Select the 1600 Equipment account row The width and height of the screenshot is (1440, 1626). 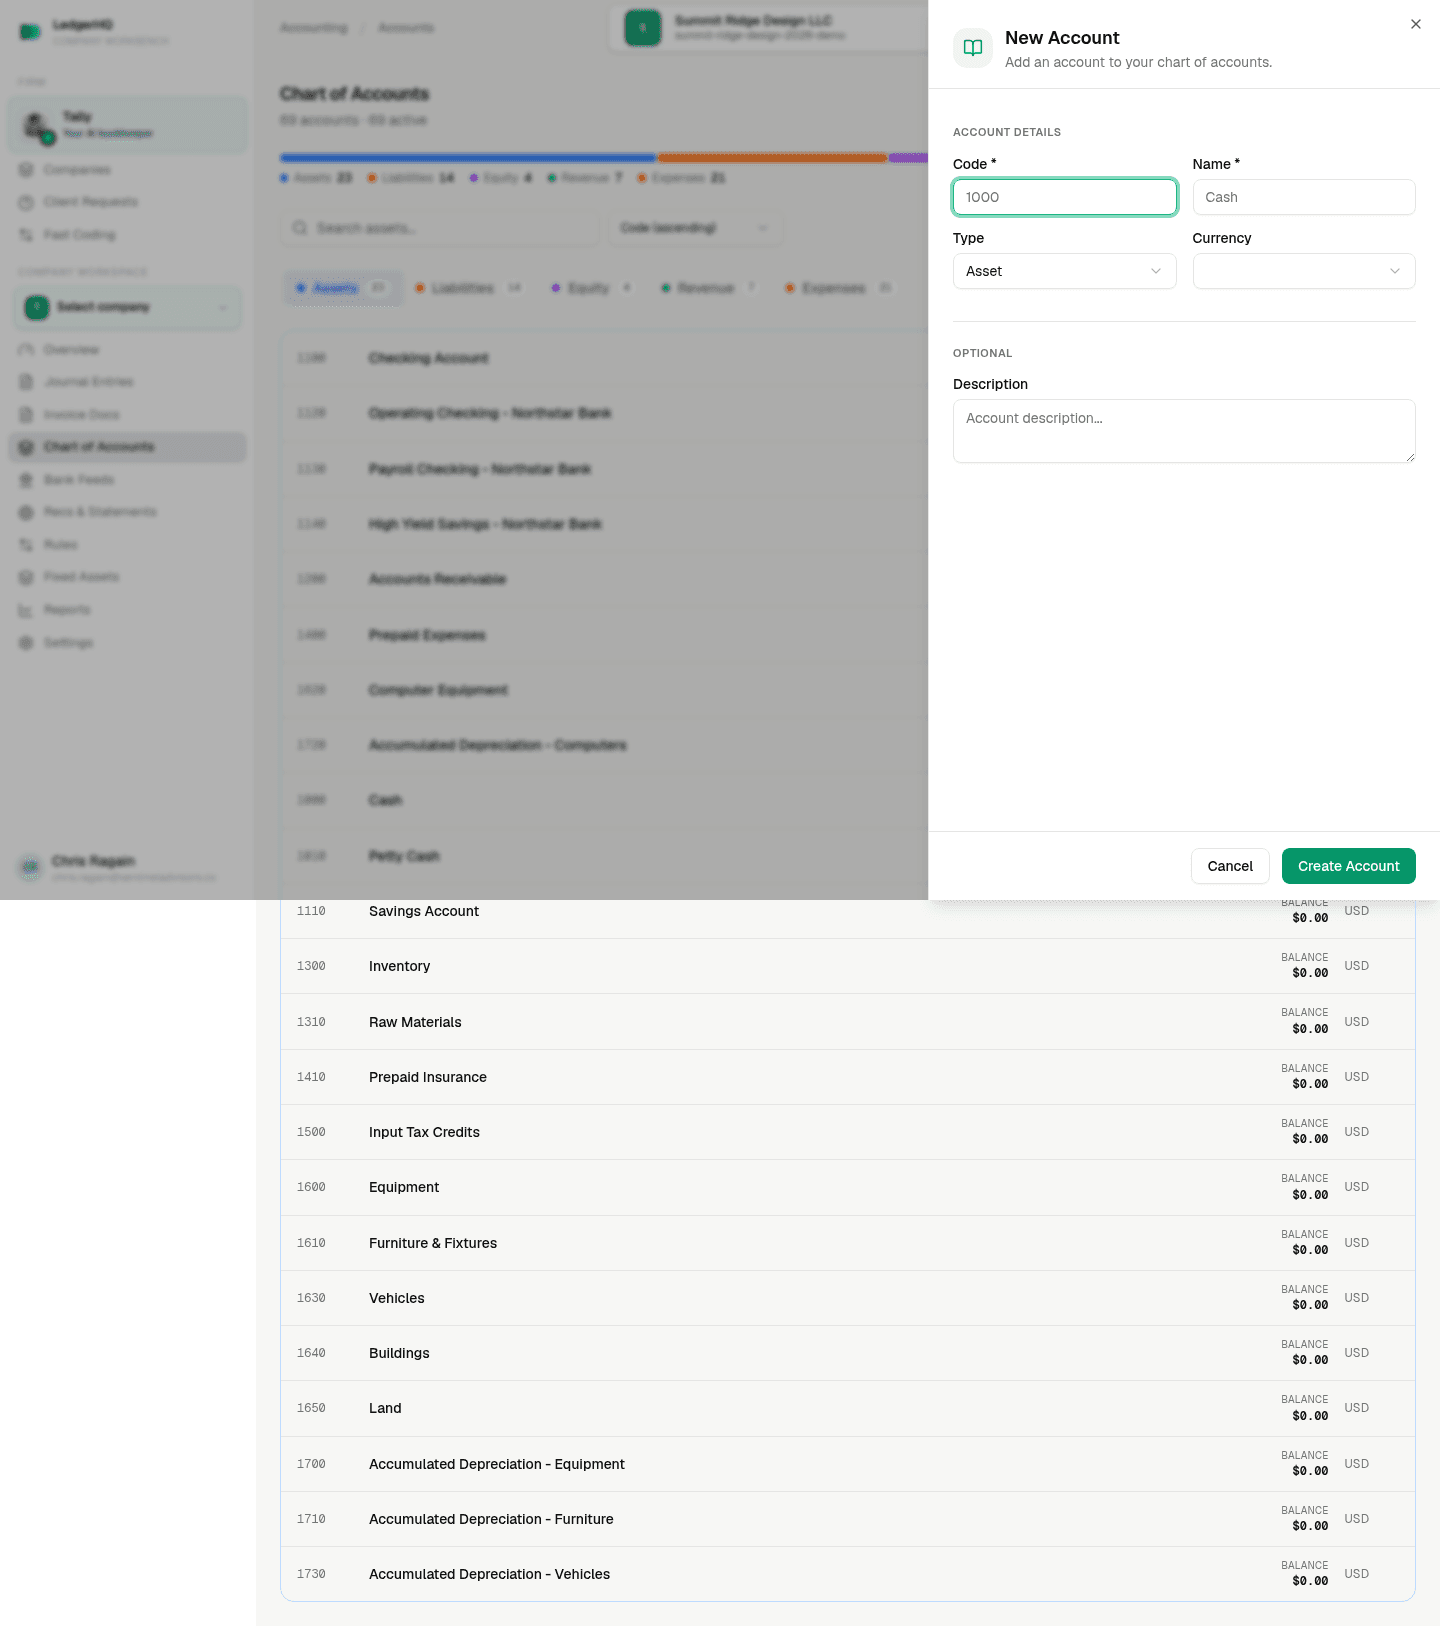(848, 1187)
